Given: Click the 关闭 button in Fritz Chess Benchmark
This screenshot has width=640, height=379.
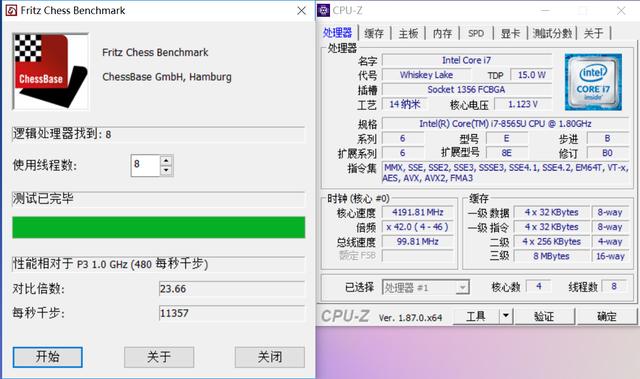Looking at the screenshot, I should 269,357.
